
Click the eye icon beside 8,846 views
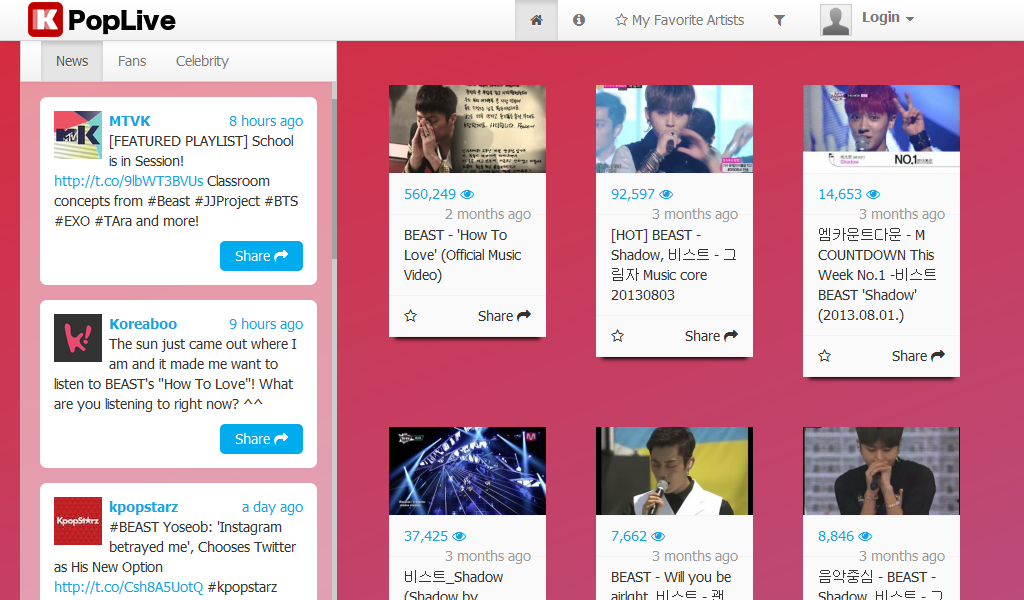[x=865, y=537]
